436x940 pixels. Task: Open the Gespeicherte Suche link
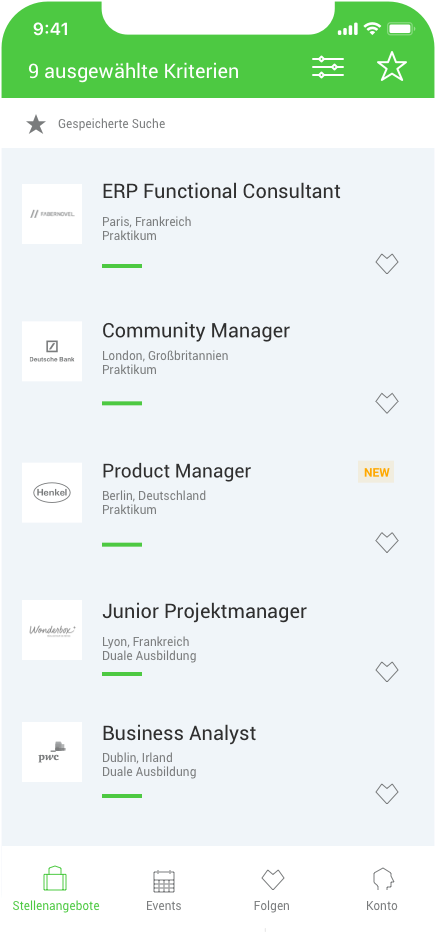coord(112,124)
